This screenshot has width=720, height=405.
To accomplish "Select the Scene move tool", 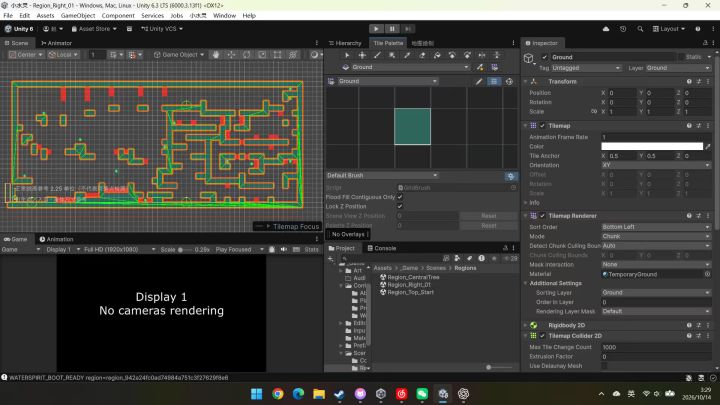I will click(x=231, y=55).
